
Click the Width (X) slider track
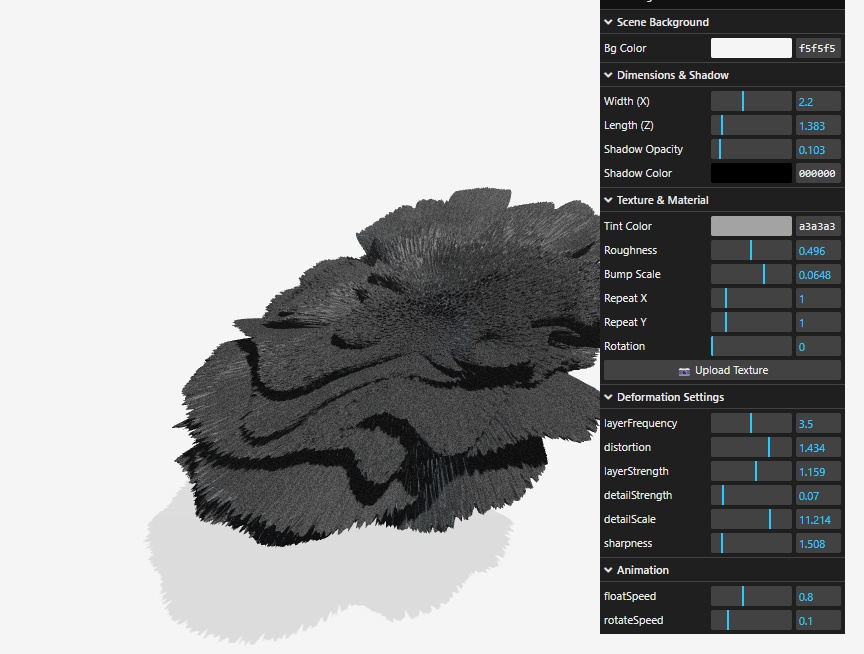tap(751, 101)
